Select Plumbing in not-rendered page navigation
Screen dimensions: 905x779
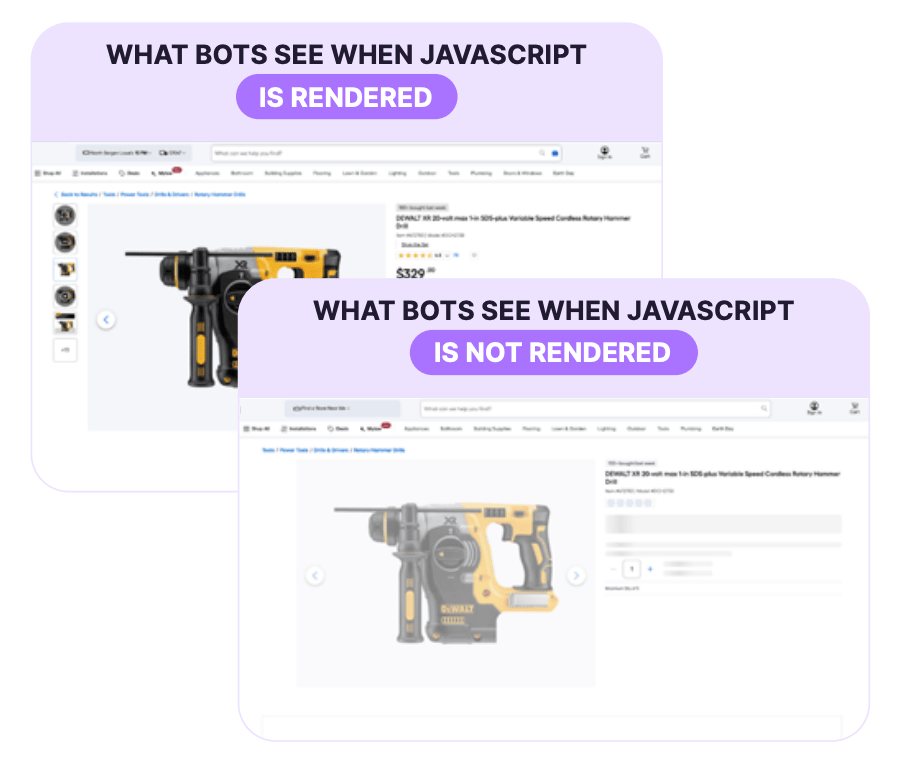pyautogui.click(x=691, y=429)
